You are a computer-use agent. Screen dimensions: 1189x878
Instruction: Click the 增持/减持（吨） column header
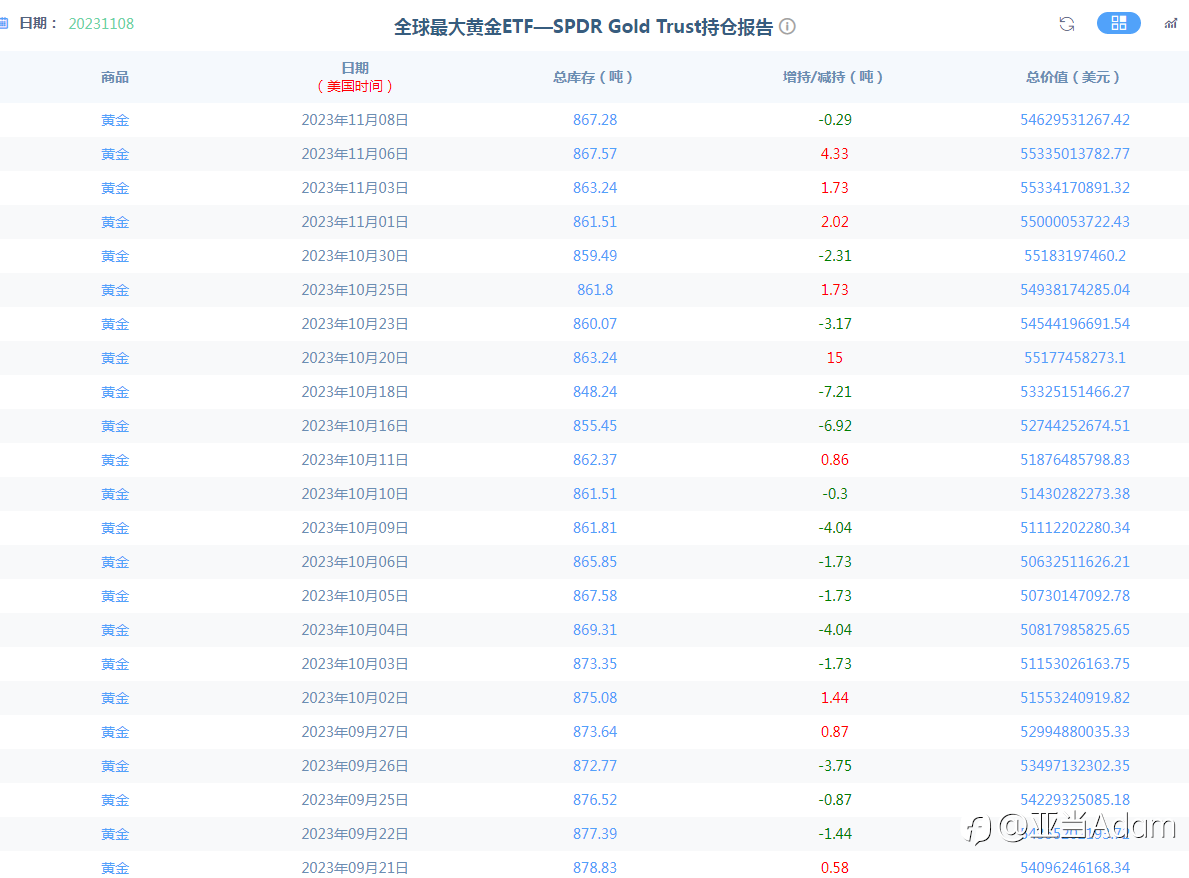tap(834, 77)
